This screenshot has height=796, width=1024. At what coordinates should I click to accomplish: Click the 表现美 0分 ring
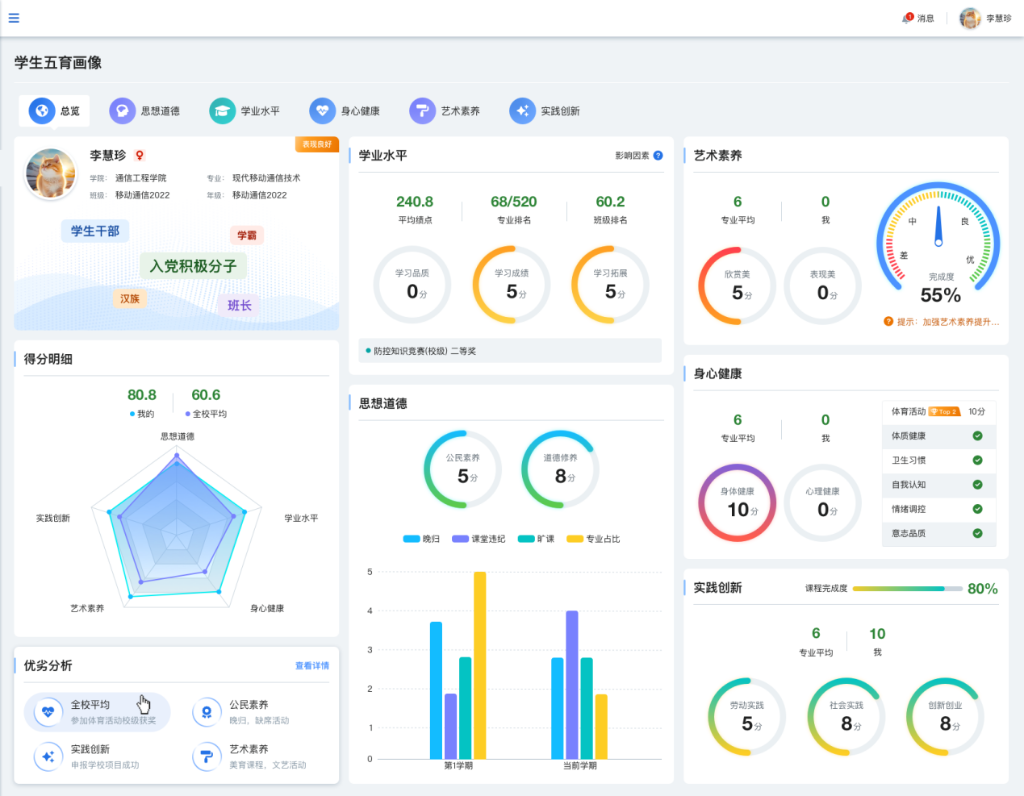[823, 285]
